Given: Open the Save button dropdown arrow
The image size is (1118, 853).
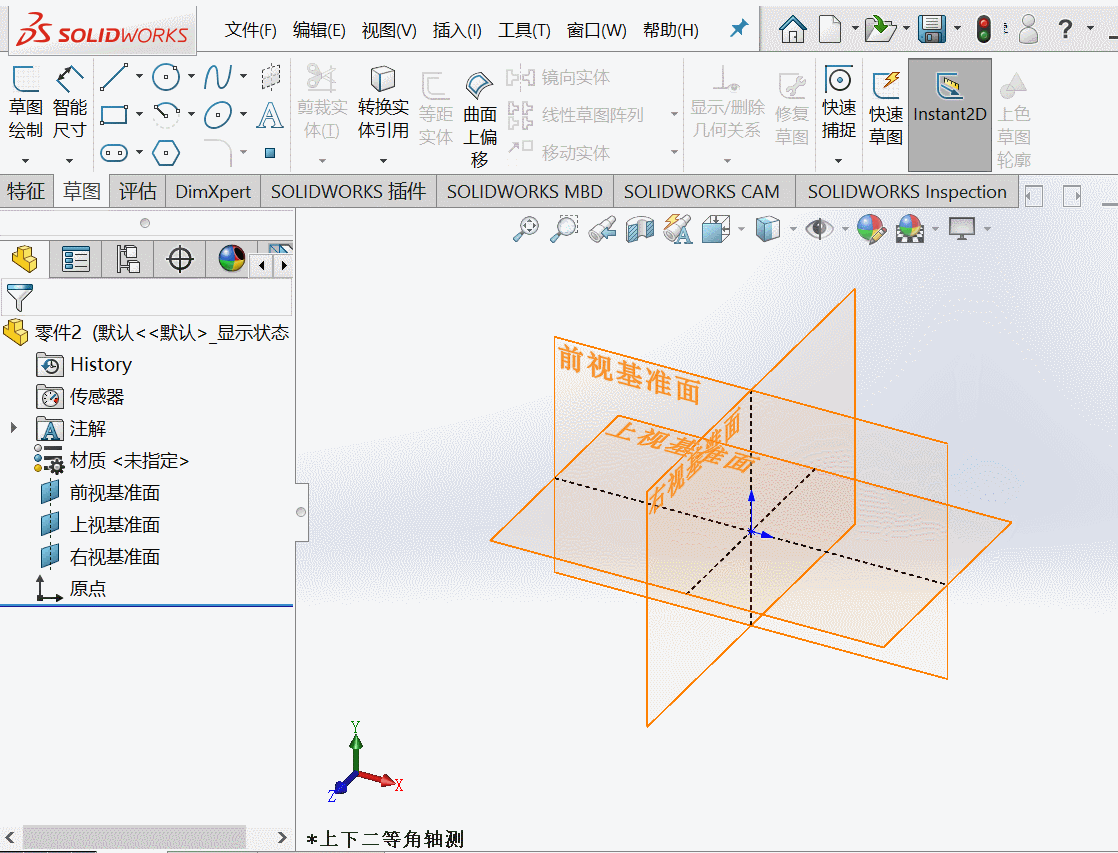Looking at the screenshot, I should click(957, 29).
